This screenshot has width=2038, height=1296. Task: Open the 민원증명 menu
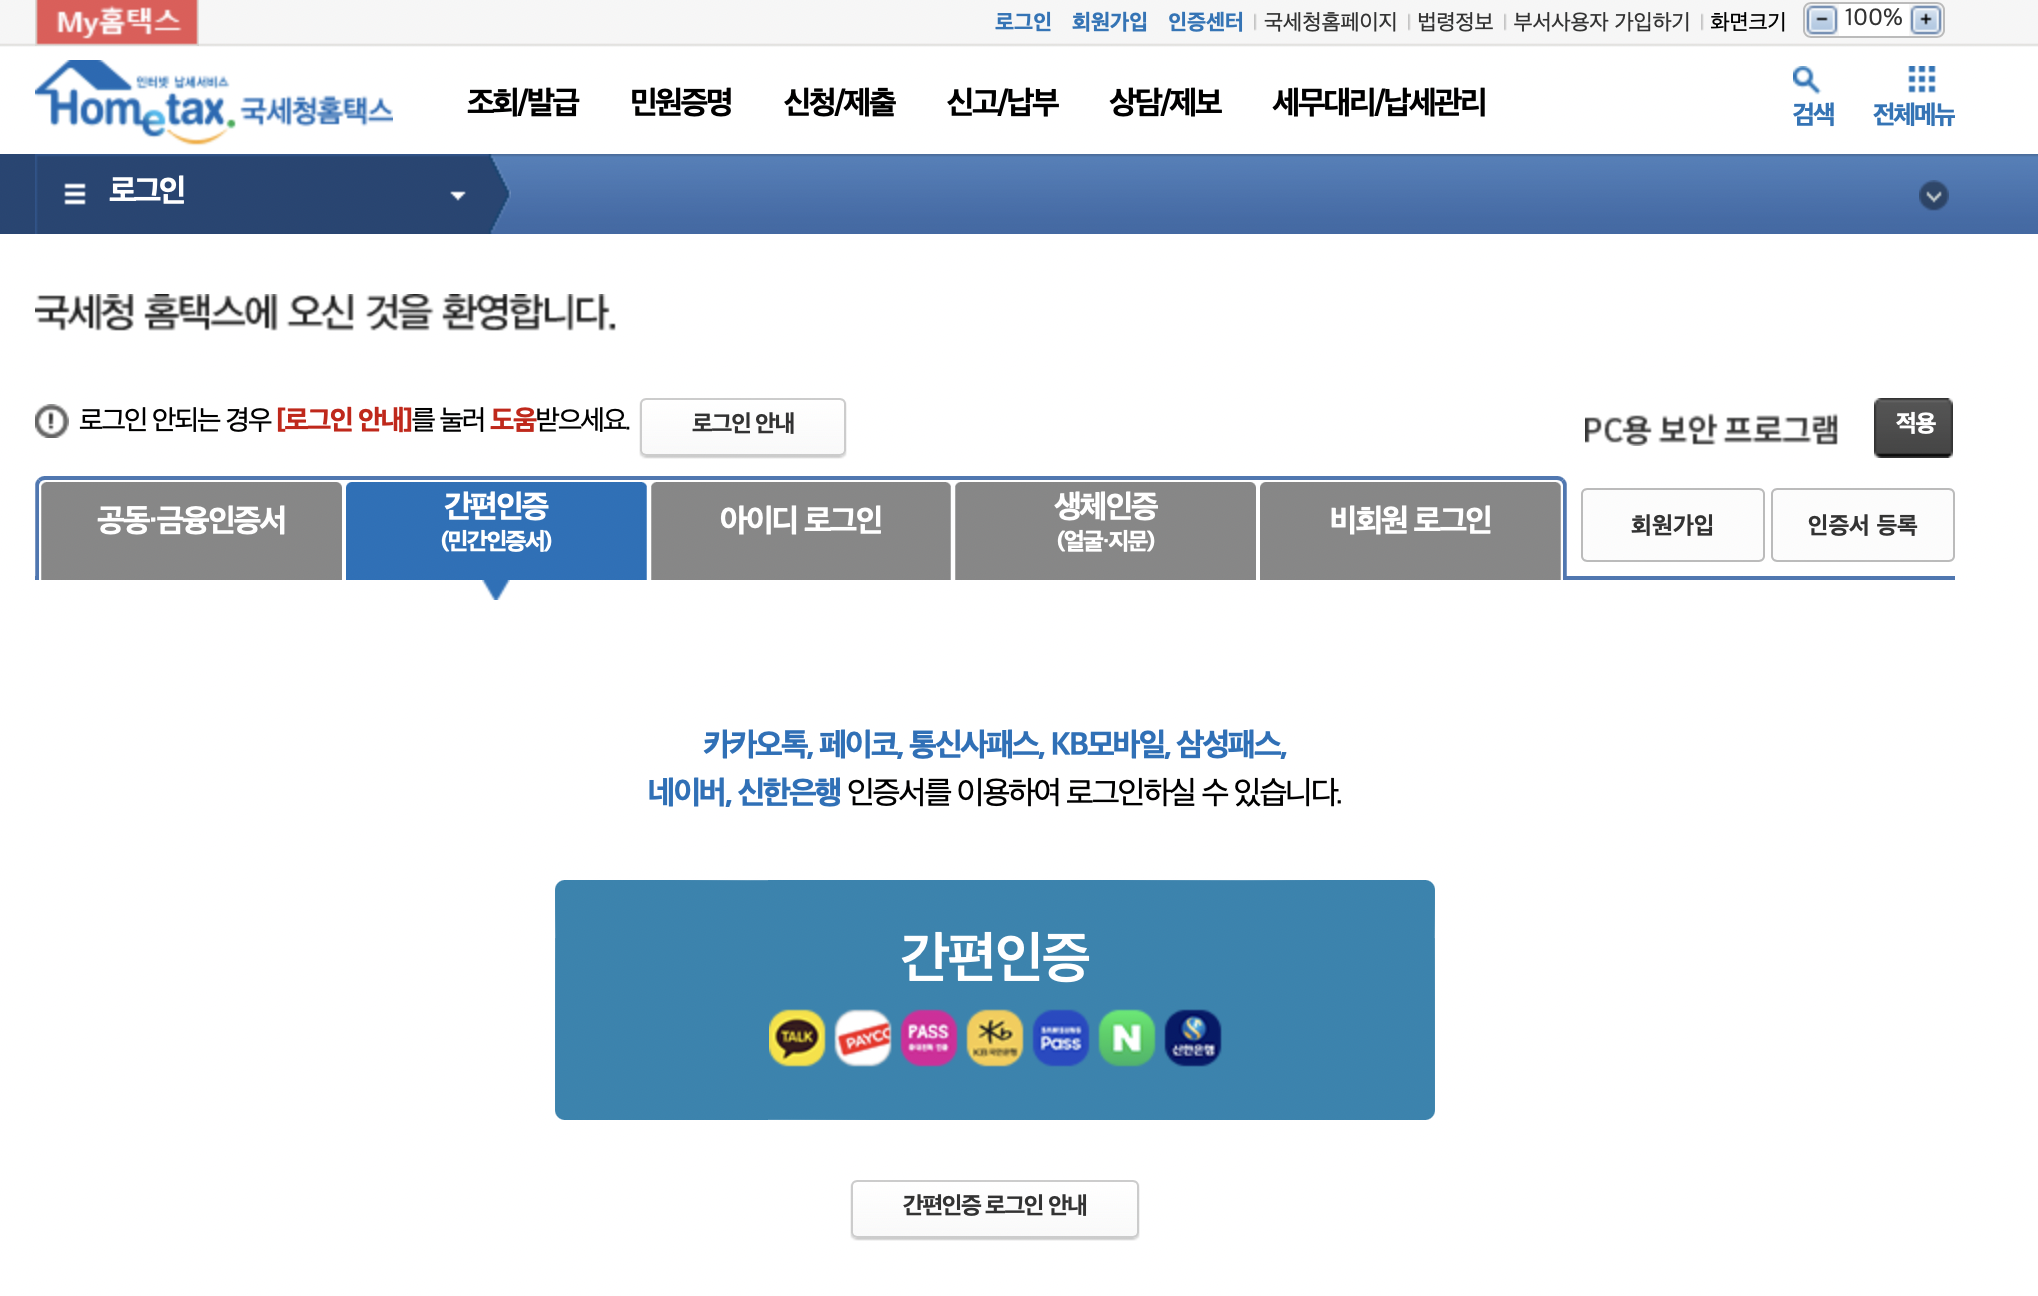[681, 102]
